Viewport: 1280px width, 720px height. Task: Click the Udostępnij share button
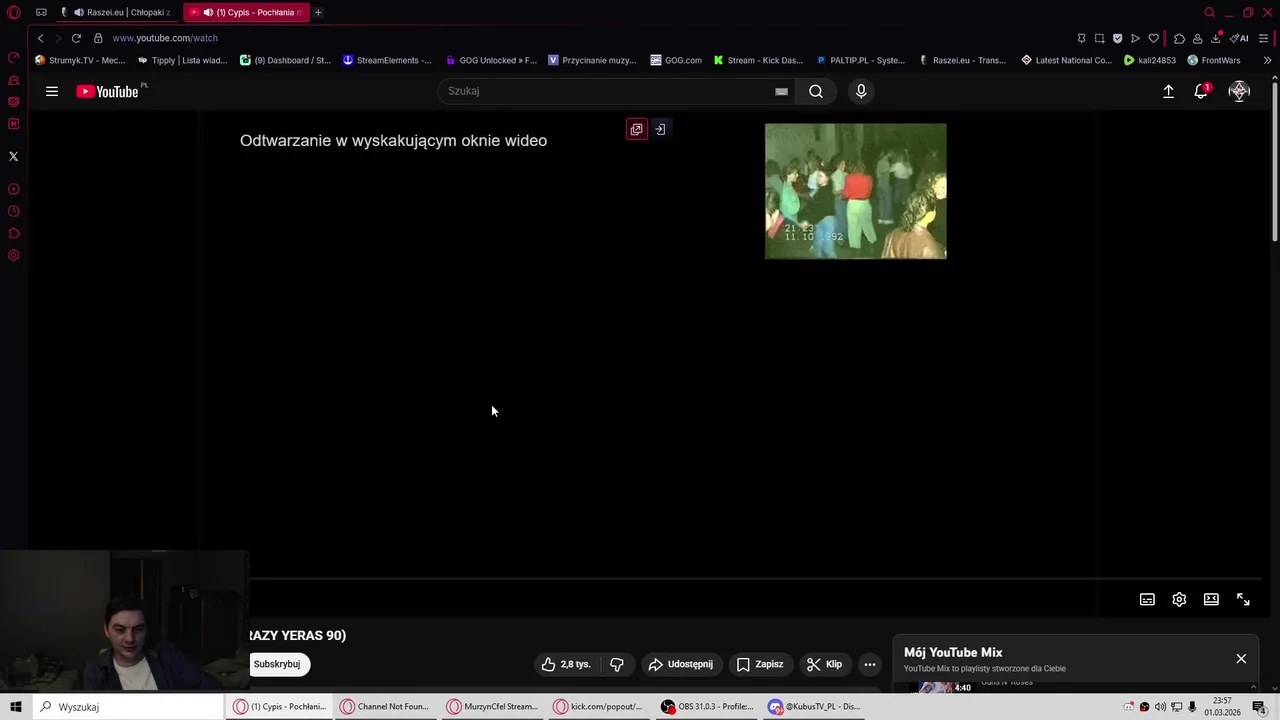tap(681, 664)
